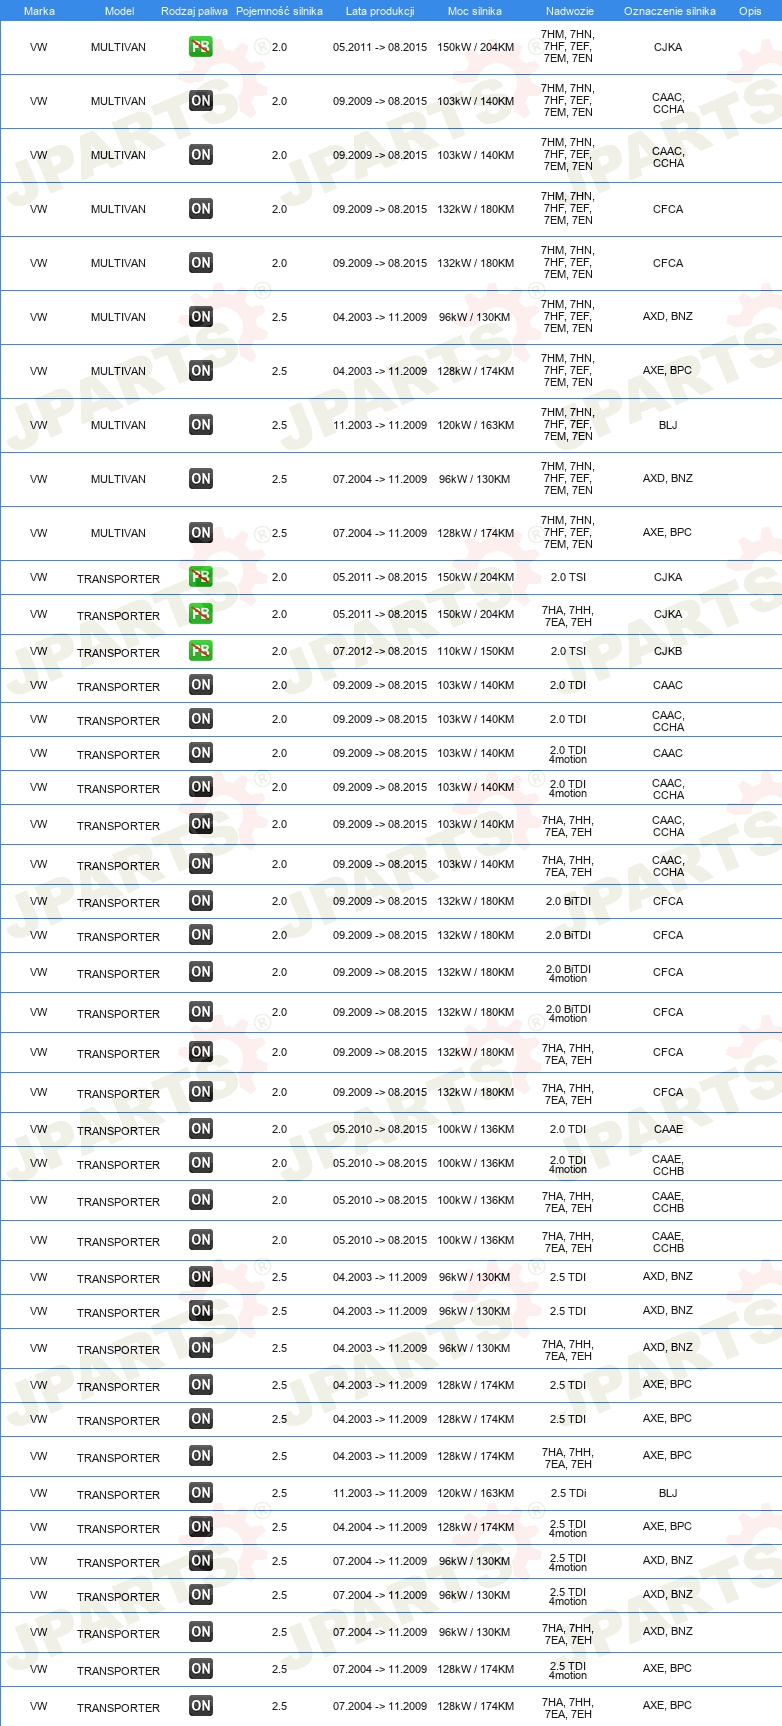Click the PB fuel icon in Multivan CJKA row
The width and height of the screenshot is (782, 1726).
(x=201, y=47)
